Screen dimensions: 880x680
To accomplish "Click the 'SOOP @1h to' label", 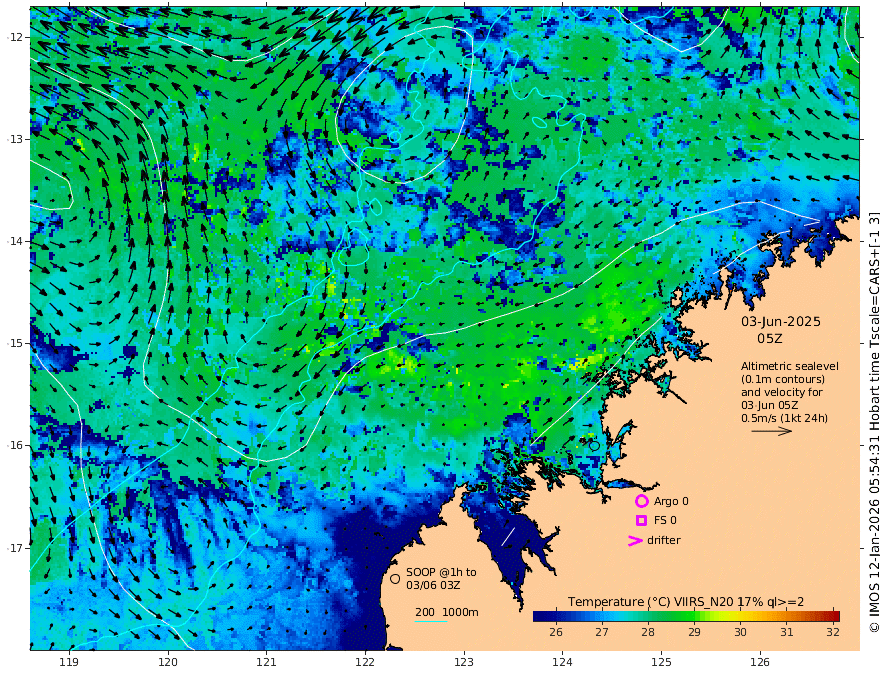I will click(x=441, y=572).
